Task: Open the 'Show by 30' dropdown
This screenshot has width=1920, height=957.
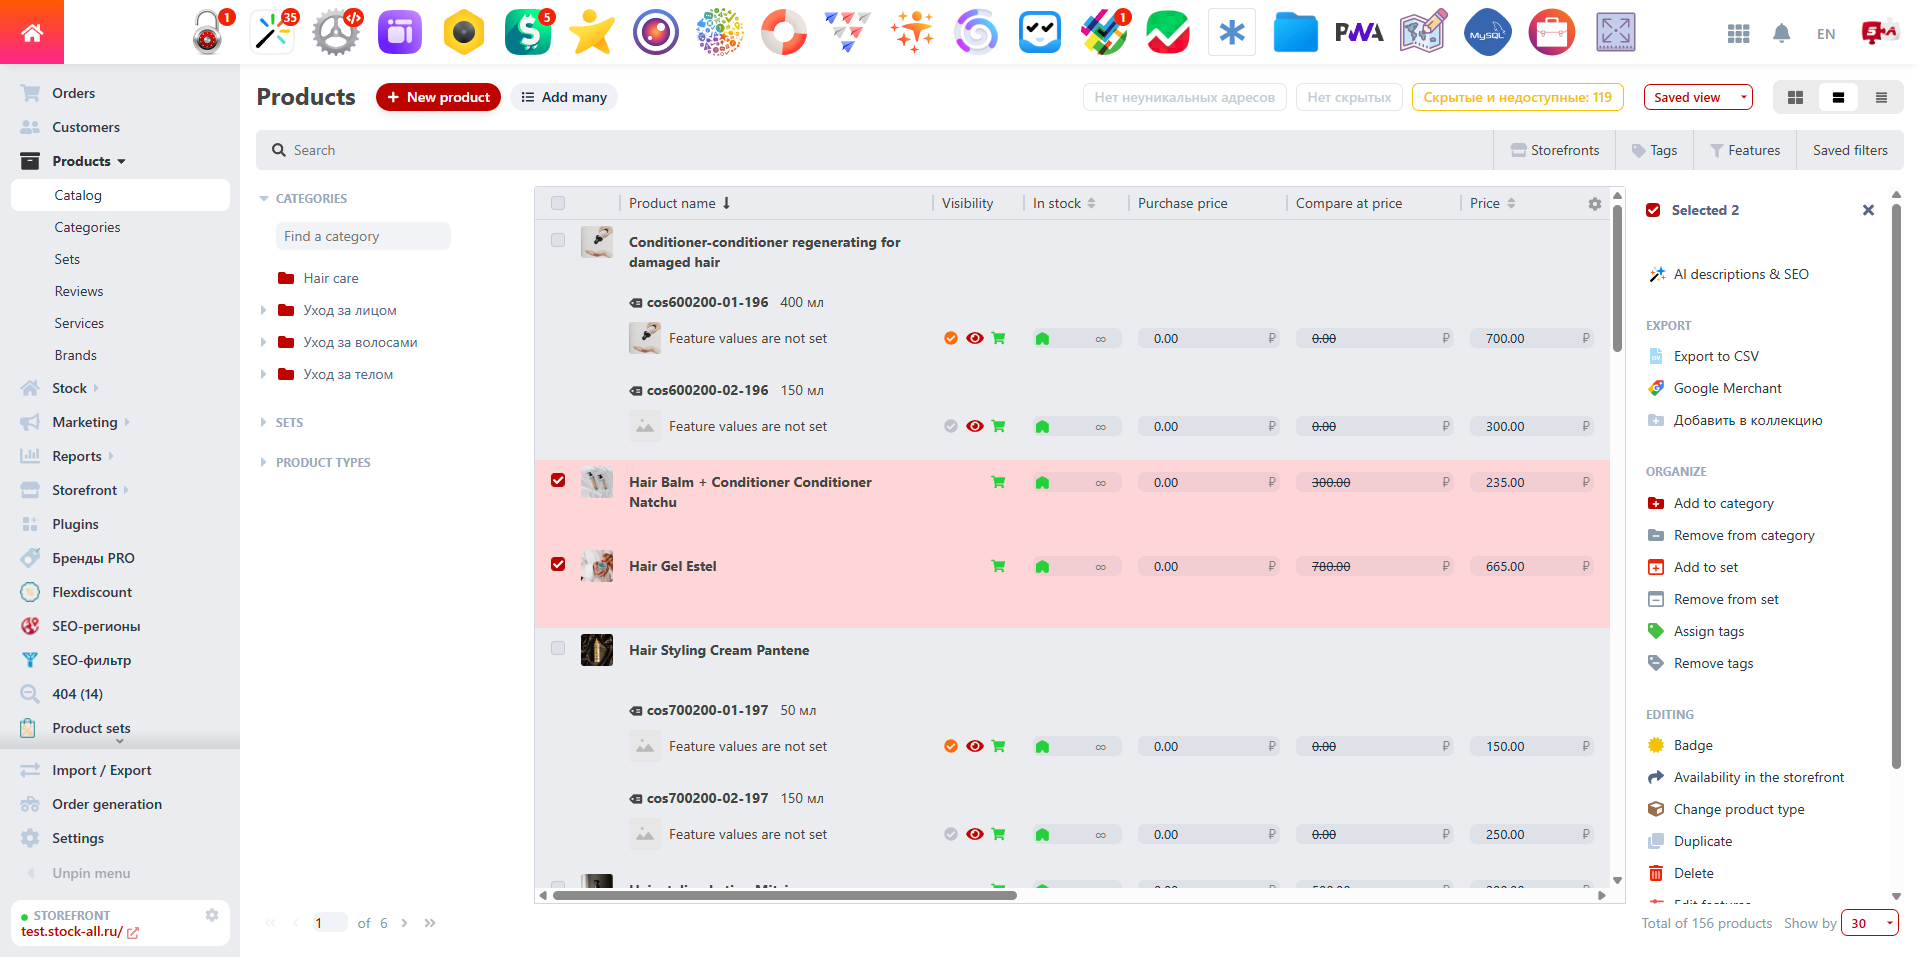Action: click(x=1869, y=922)
